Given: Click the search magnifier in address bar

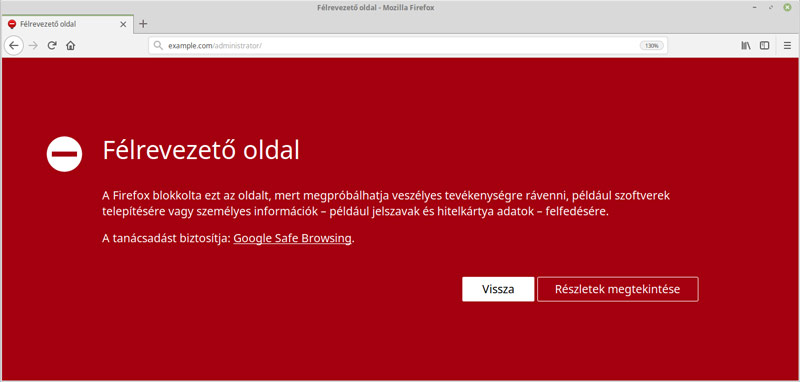Looking at the screenshot, I should tap(158, 45).
